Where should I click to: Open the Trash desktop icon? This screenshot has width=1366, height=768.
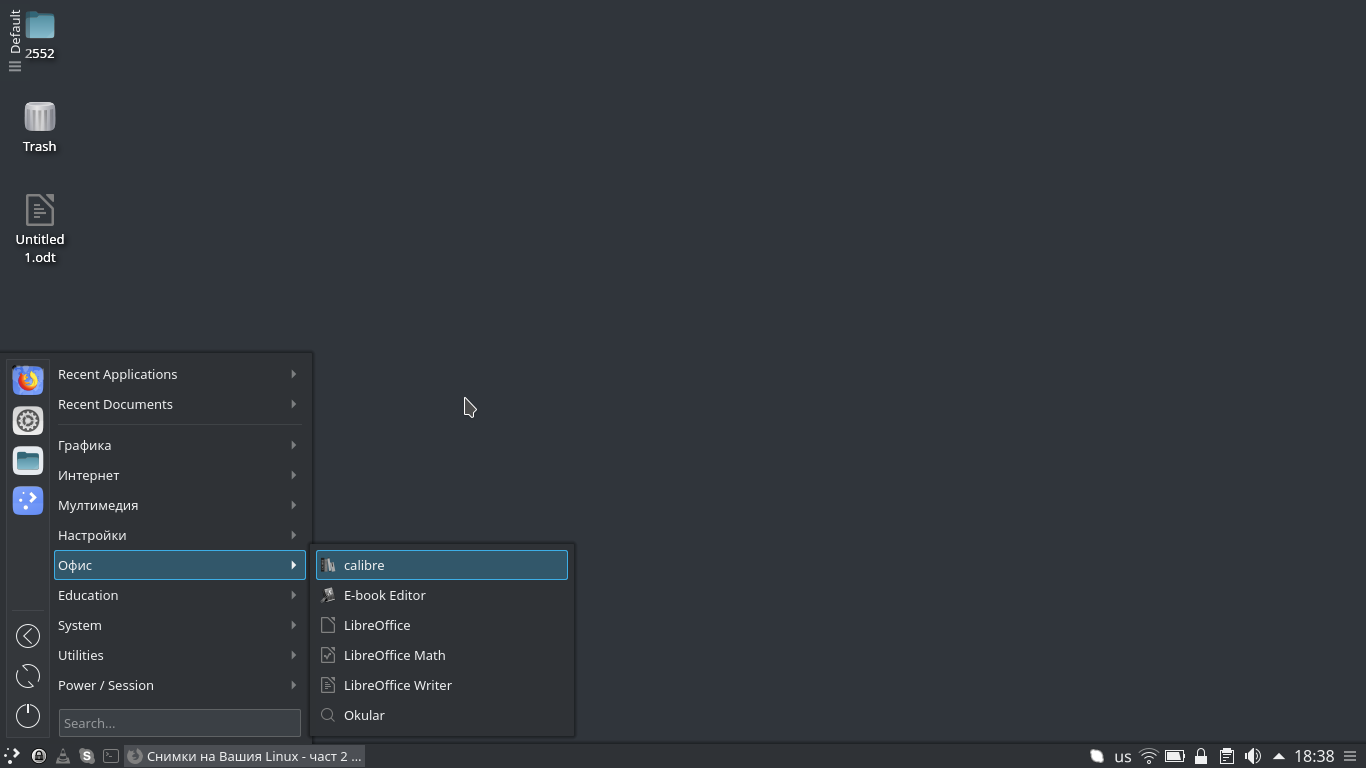(x=40, y=127)
